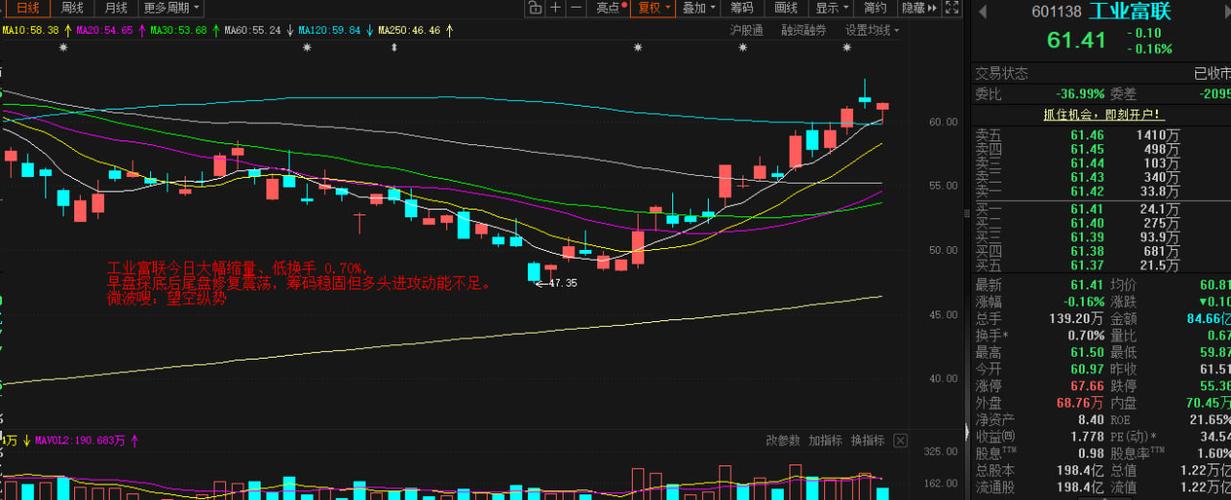The width and height of the screenshot is (1231, 500).
Task: Click the dropdown arrow next to 隐藏
Action: 934,8
